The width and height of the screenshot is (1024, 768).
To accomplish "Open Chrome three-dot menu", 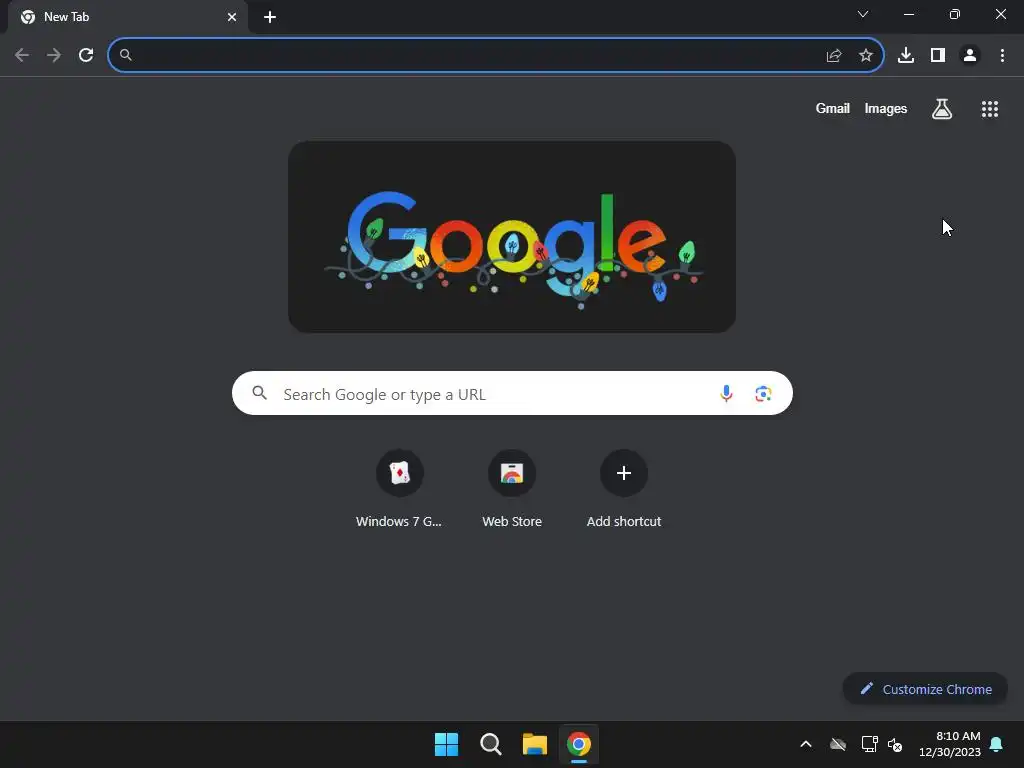I will pos(1002,56).
